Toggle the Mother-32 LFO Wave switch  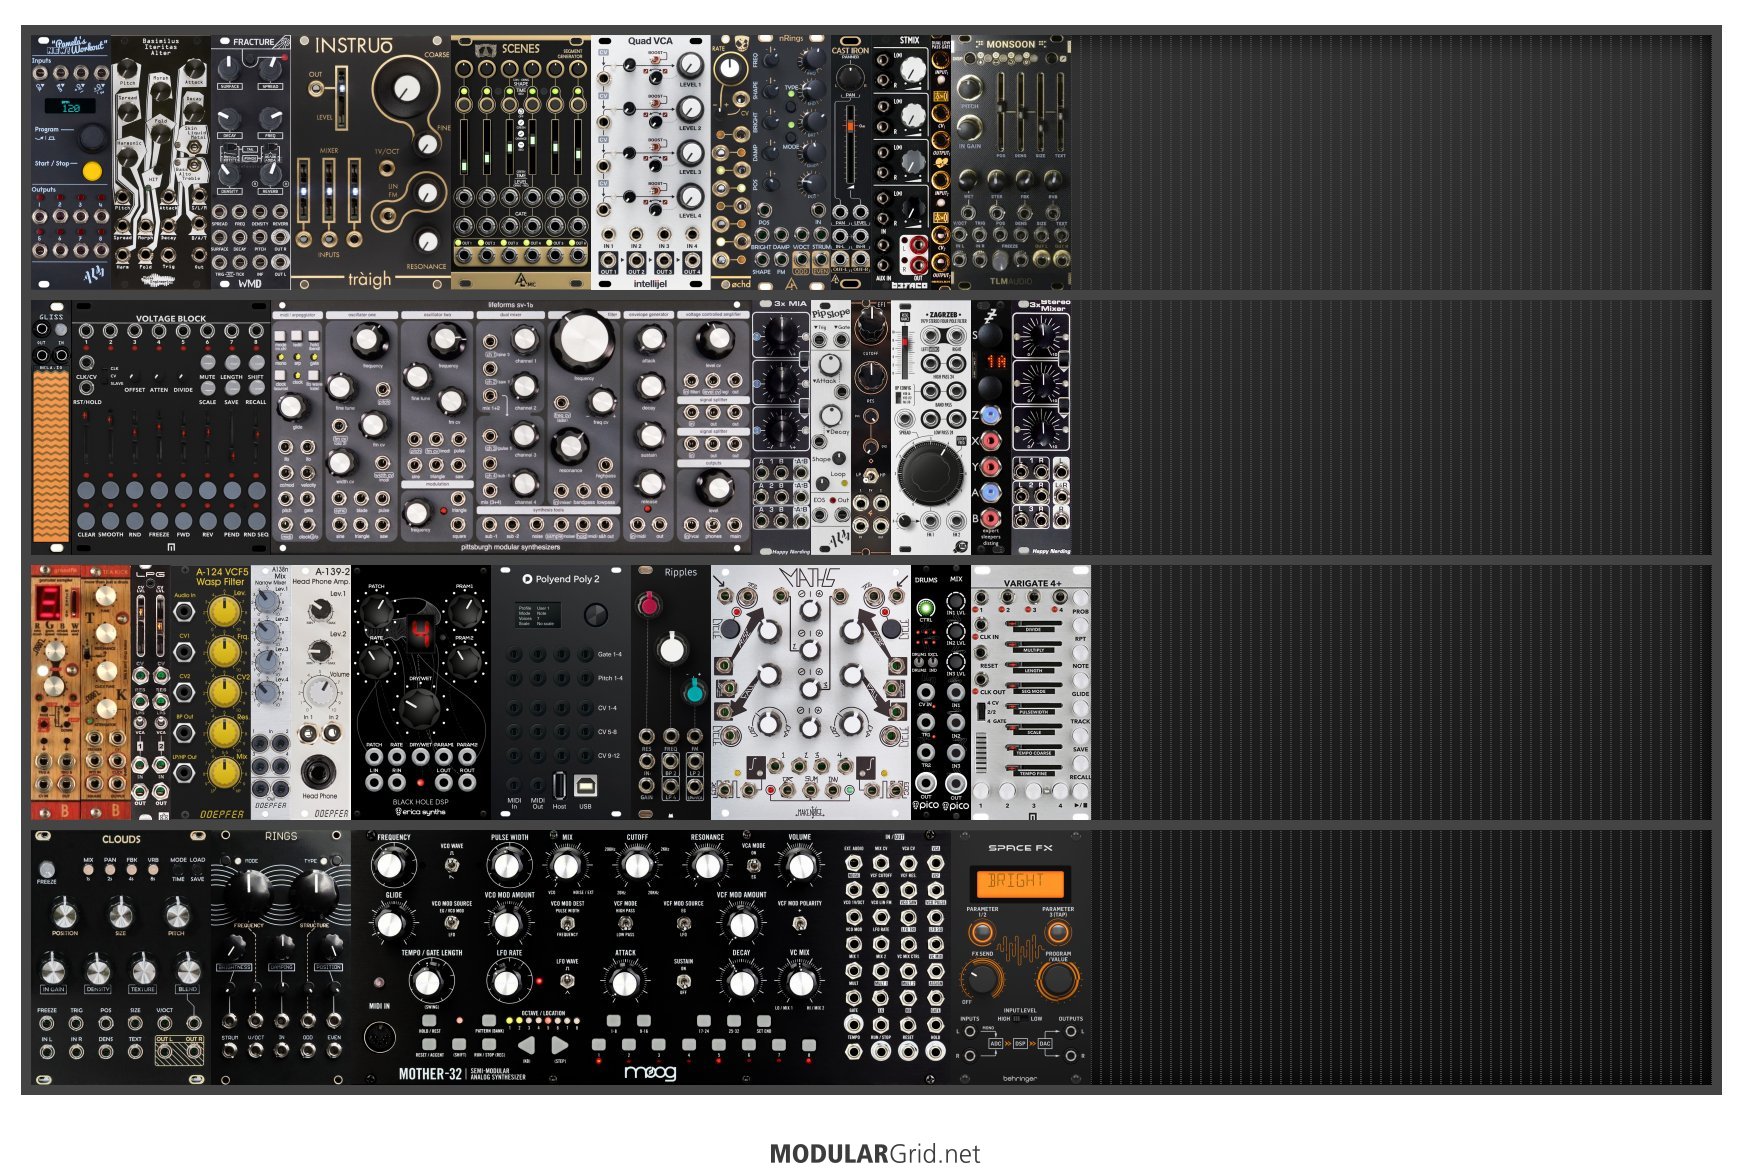[x=567, y=980]
